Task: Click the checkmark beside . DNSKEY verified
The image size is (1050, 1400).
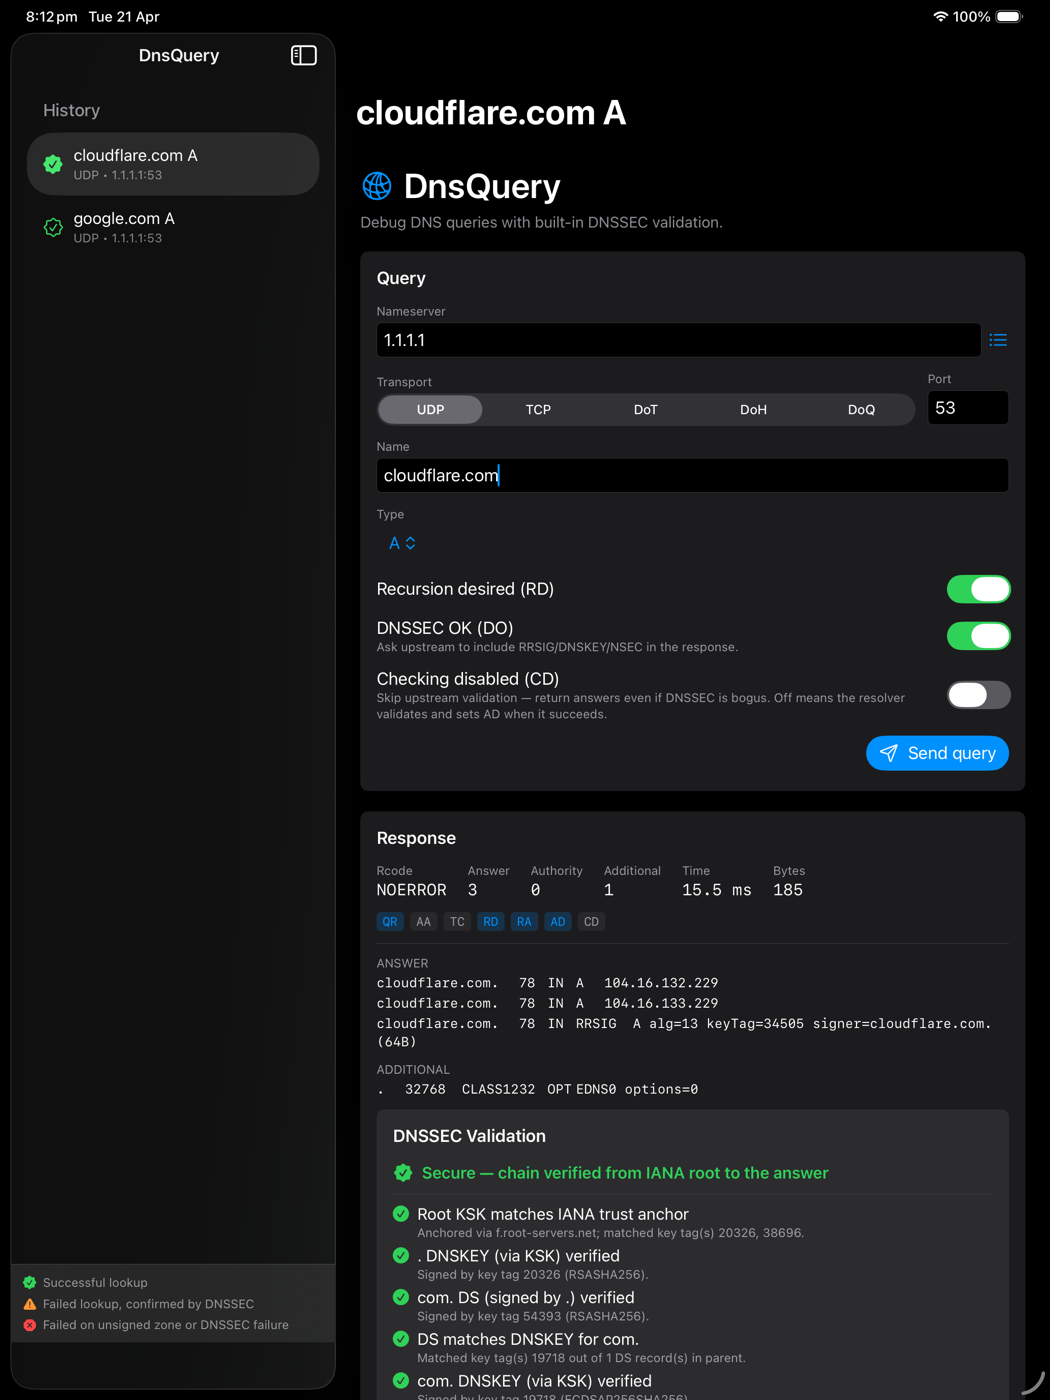Action: click(x=401, y=1256)
